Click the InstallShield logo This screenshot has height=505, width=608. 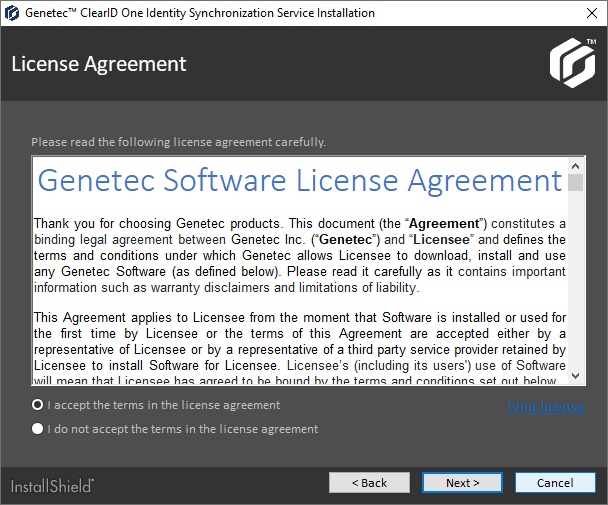pos(52,486)
